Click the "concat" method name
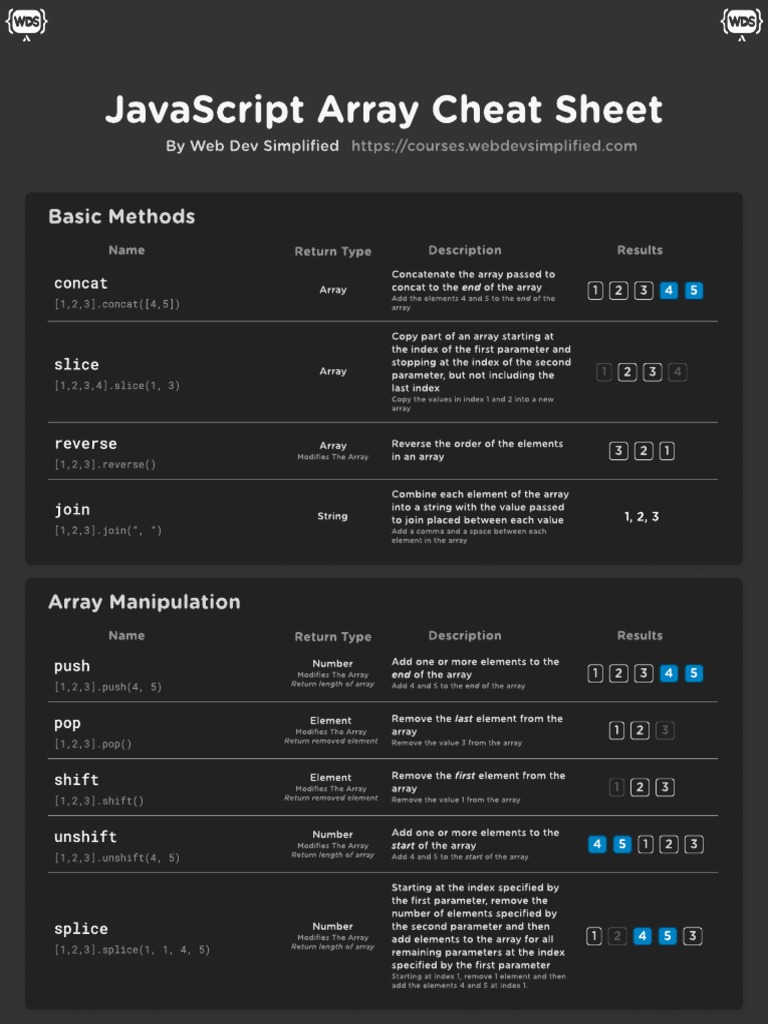 pos(81,283)
